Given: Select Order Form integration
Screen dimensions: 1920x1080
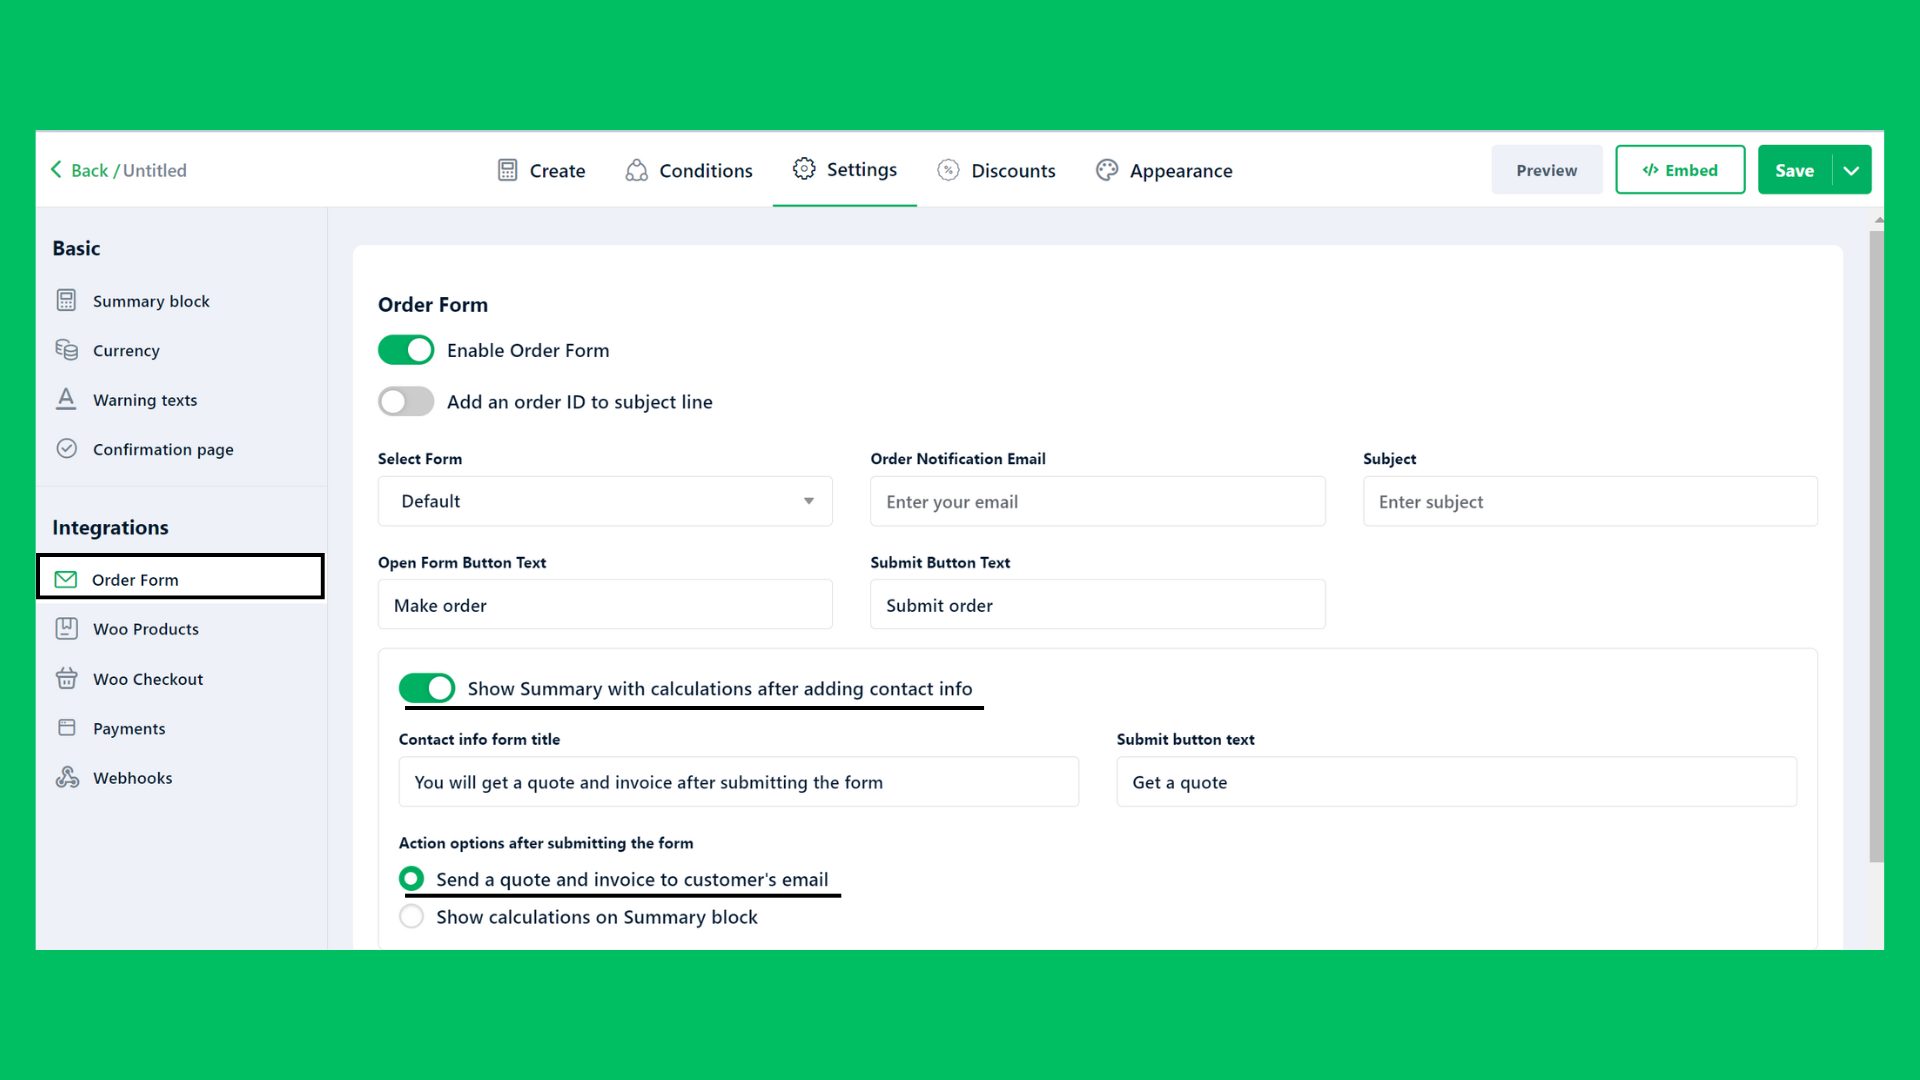Looking at the screenshot, I should [181, 577].
